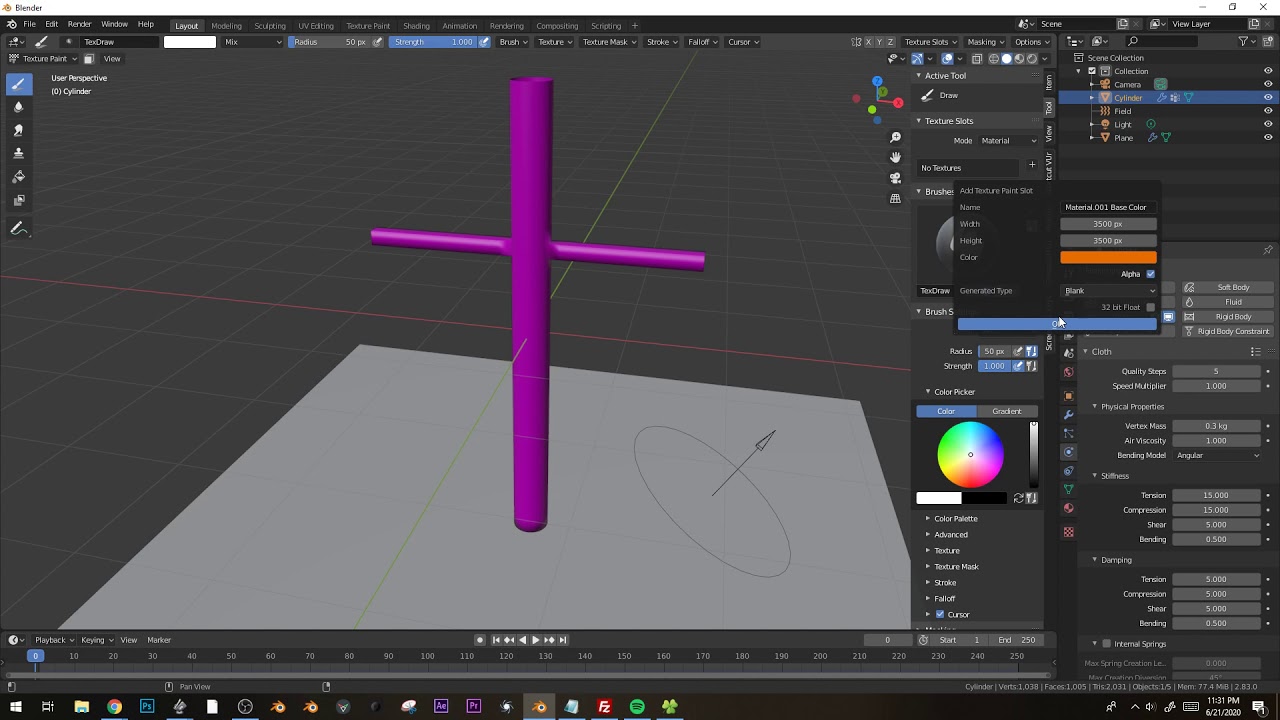Image resolution: width=1280 pixels, height=720 pixels.
Task: Select the Smear tool in left toolbar
Action: tap(18, 130)
